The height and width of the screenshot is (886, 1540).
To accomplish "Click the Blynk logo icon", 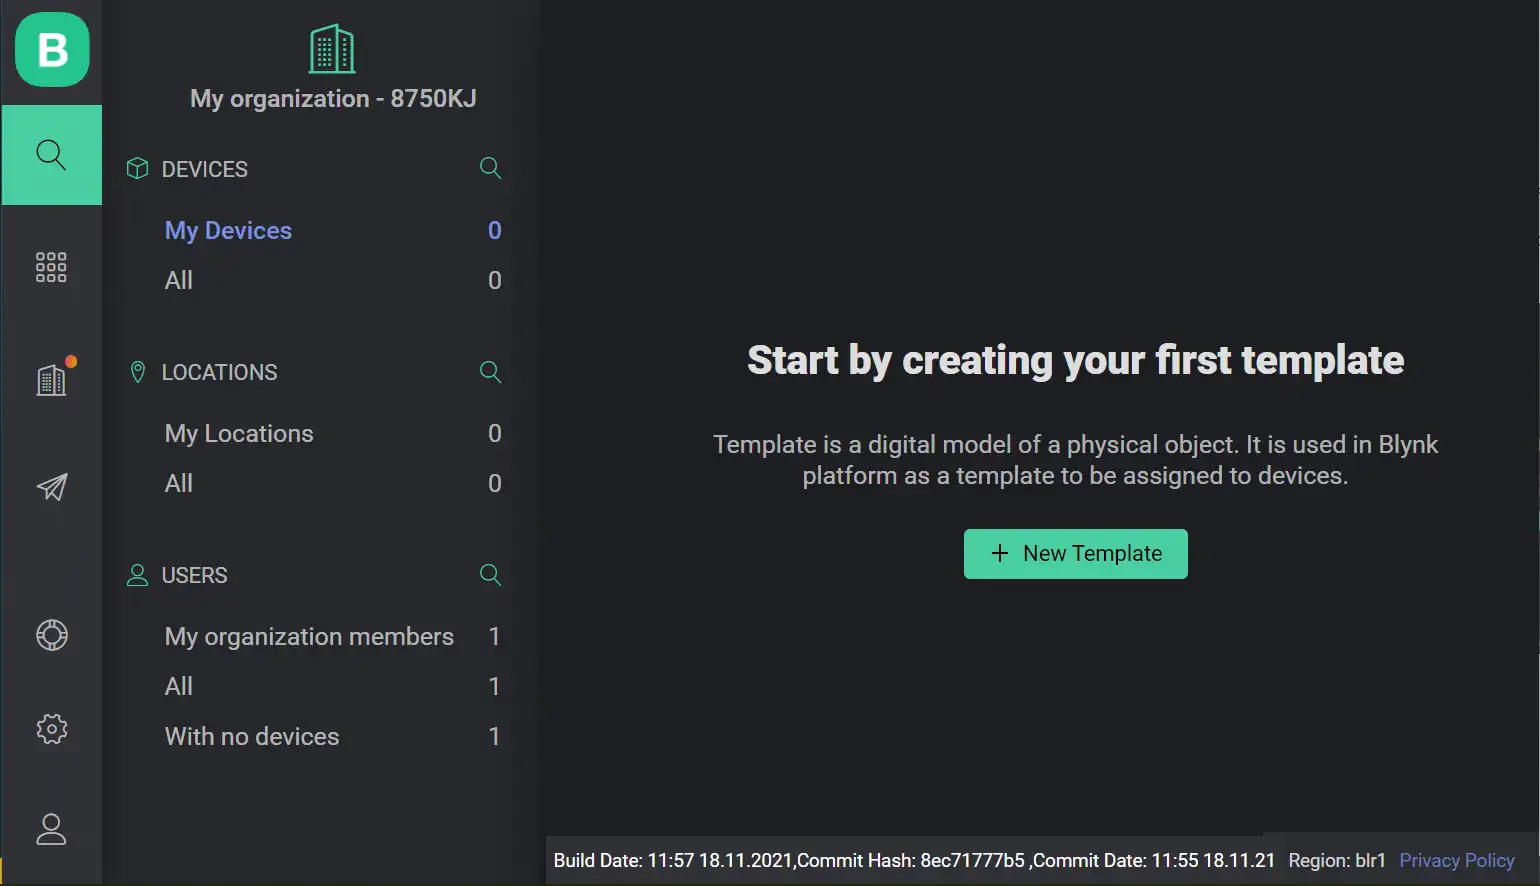I will pos(52,50).
